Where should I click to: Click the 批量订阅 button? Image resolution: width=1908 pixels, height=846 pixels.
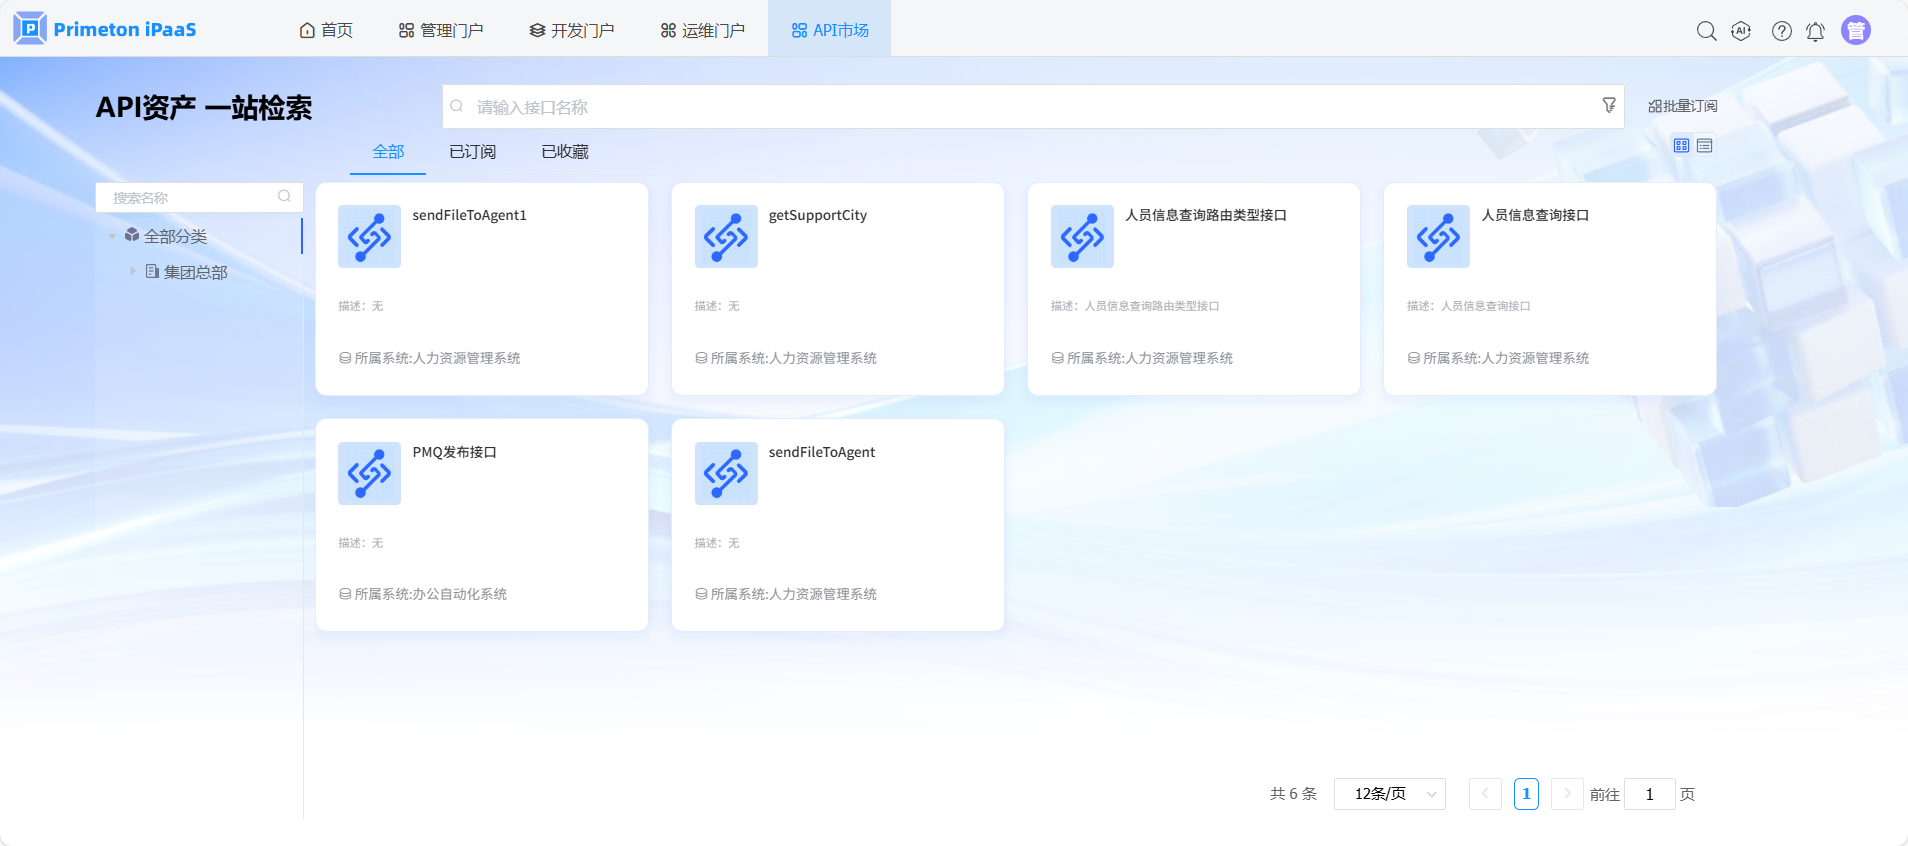pyautogui.click(x=1683, y=106)
